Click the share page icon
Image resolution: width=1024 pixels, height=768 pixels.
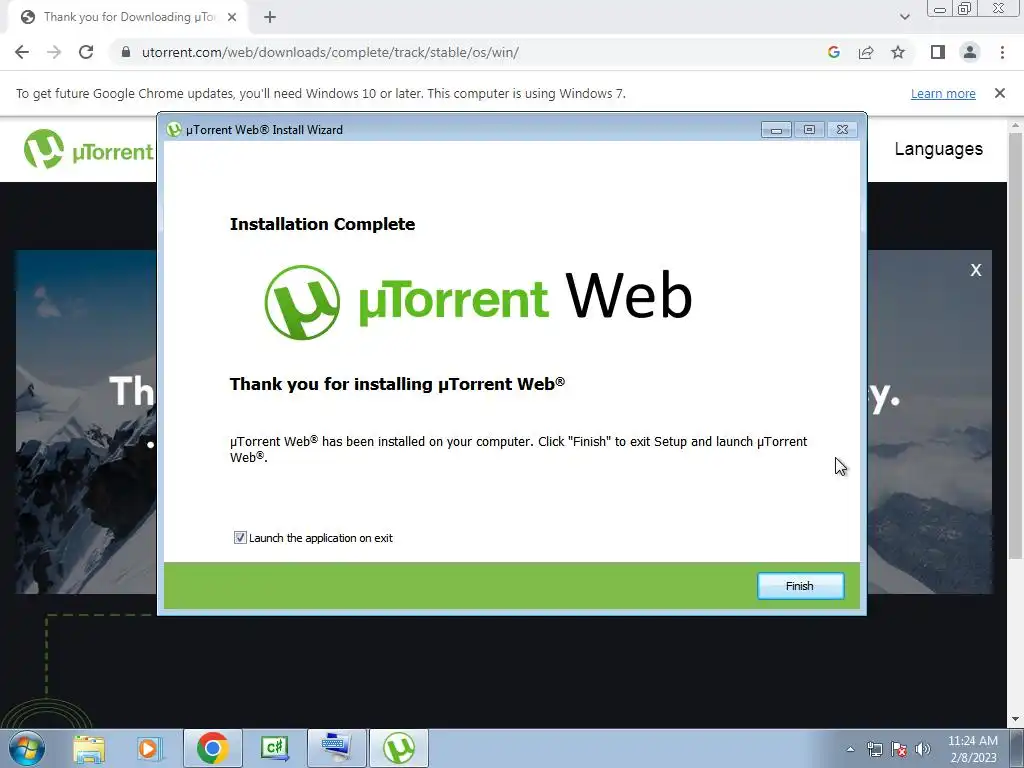(x=866, y=52)
